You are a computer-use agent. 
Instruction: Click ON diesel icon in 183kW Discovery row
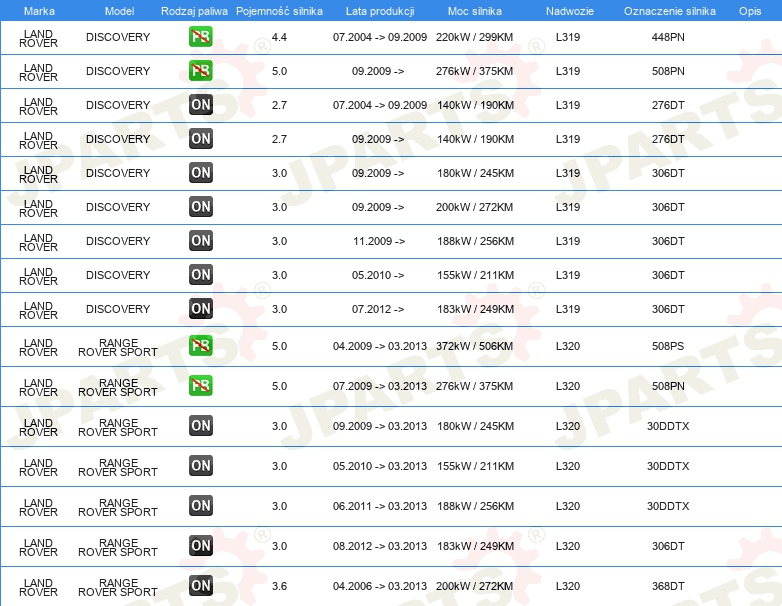(x=200, y=308)
